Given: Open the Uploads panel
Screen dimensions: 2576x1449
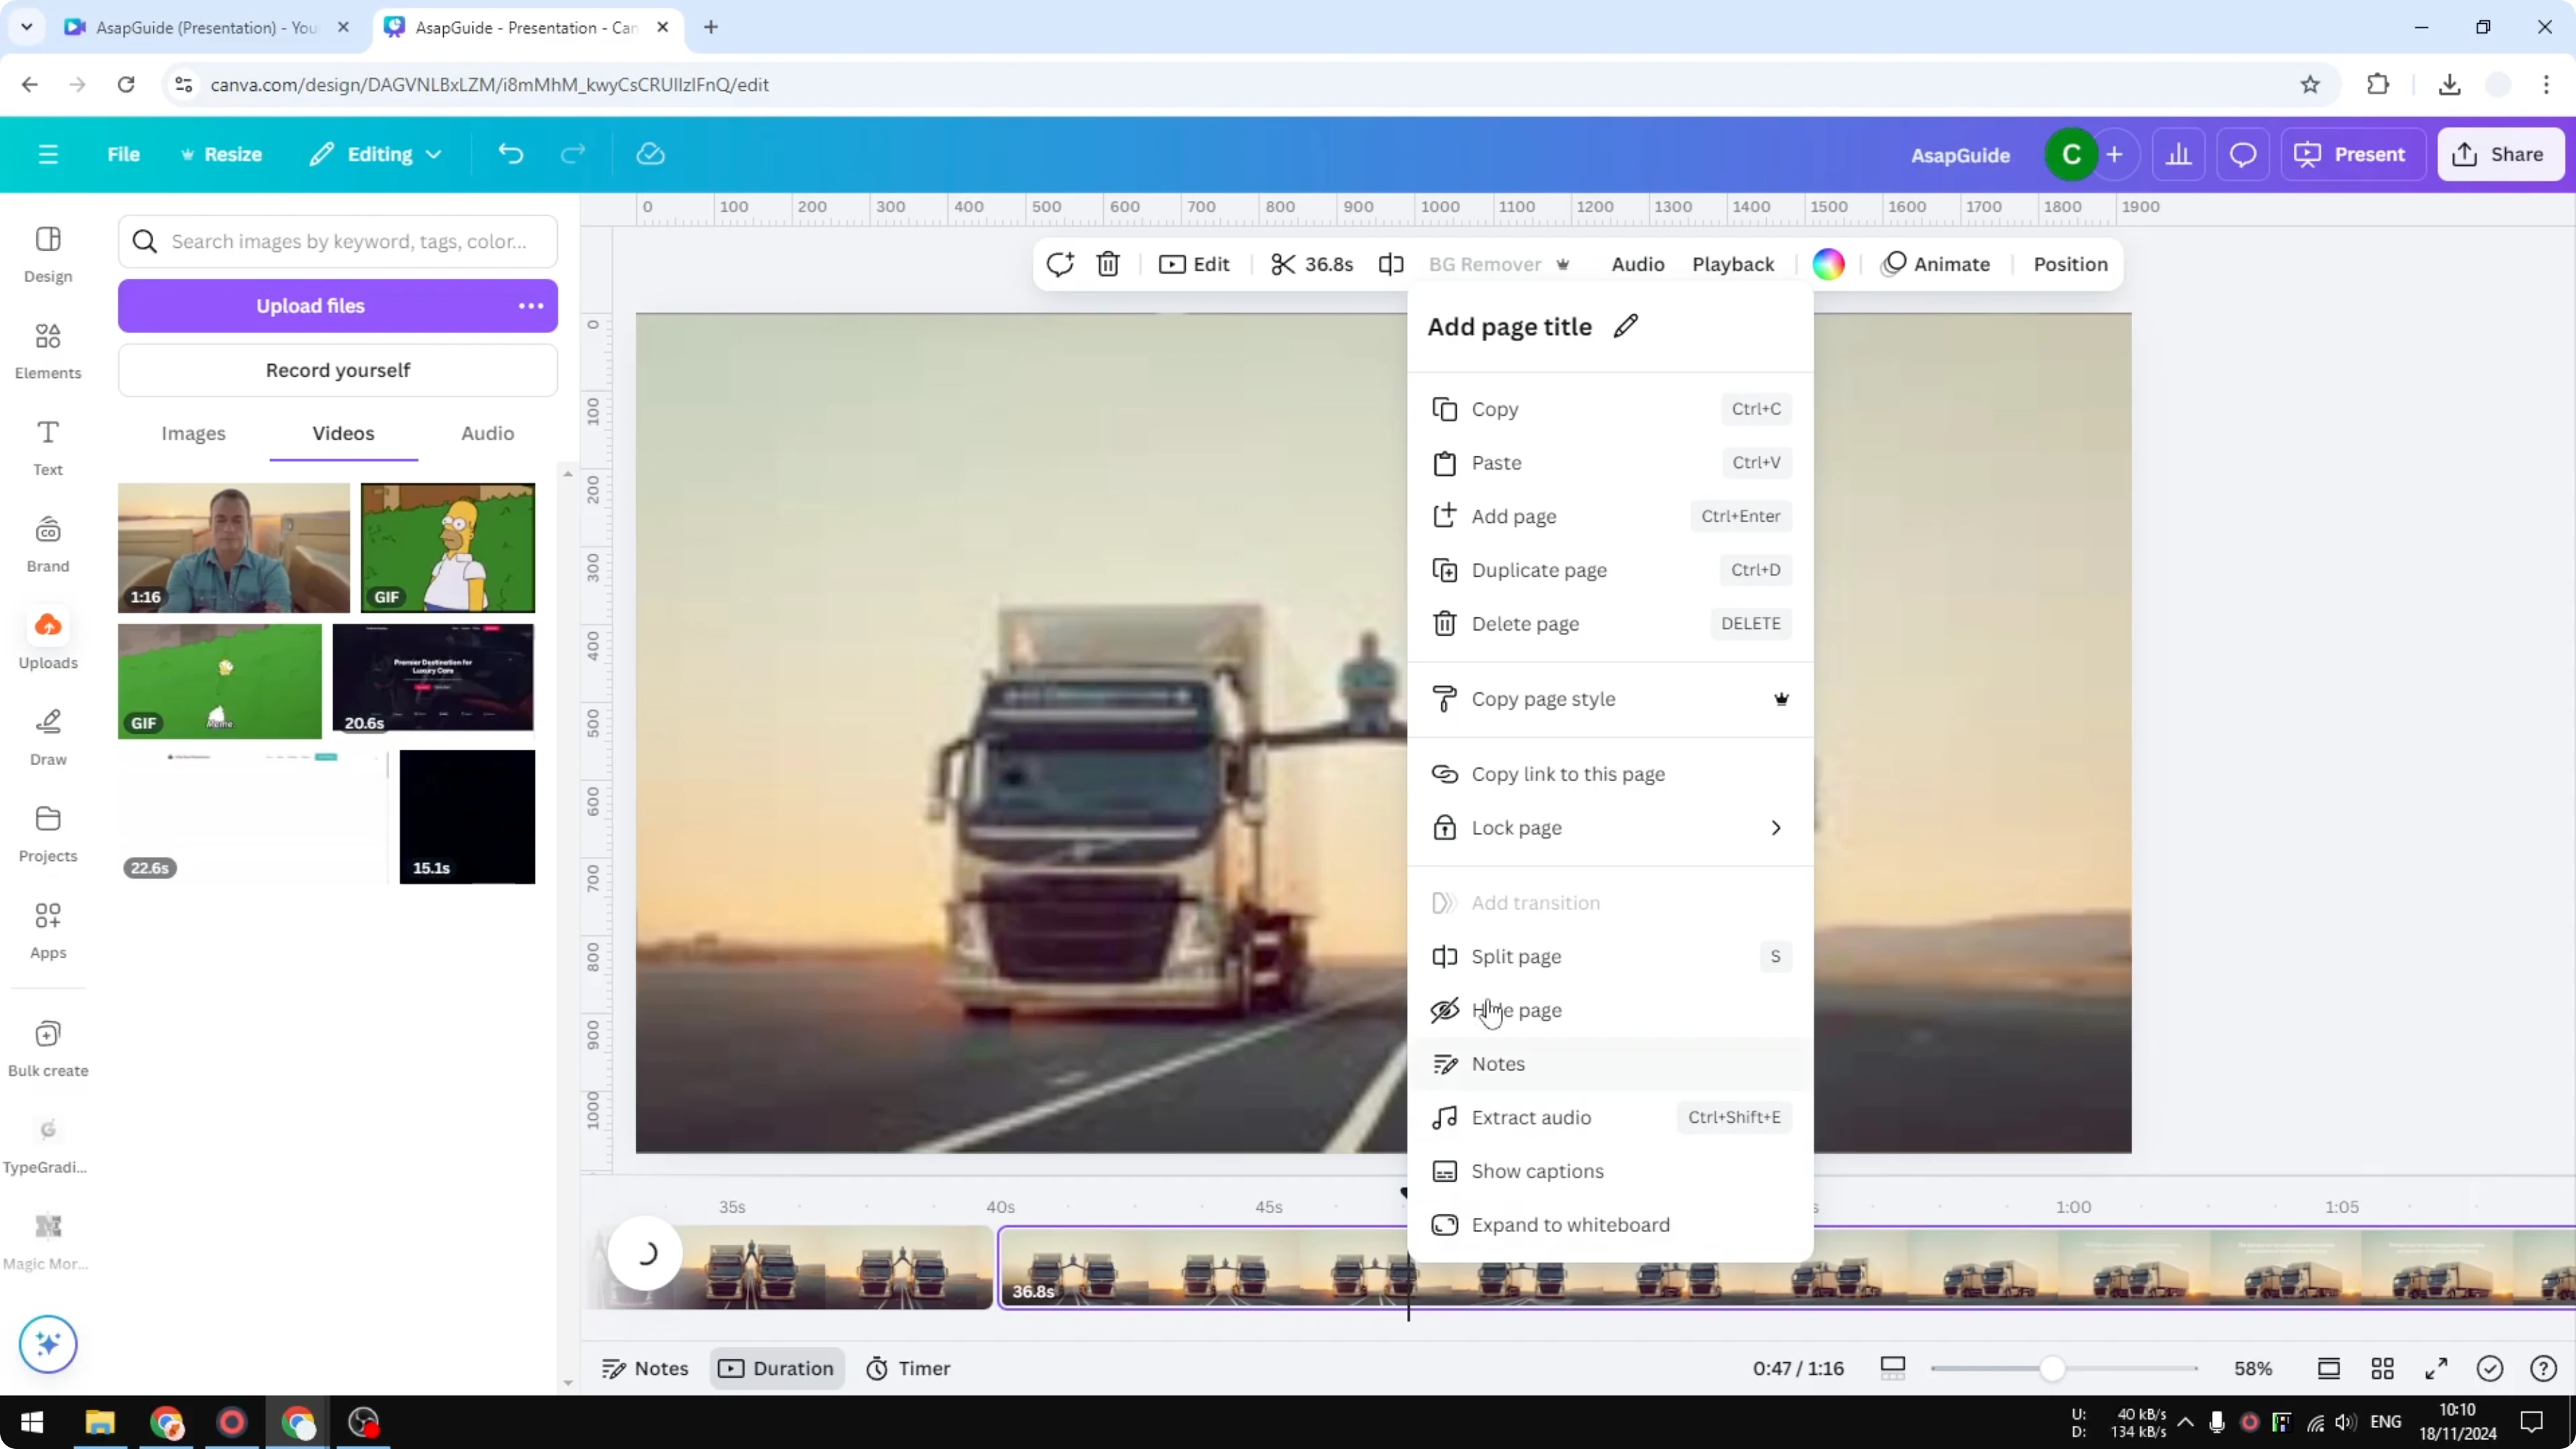Looking at the screenshot, I should [x=47, y=638].
